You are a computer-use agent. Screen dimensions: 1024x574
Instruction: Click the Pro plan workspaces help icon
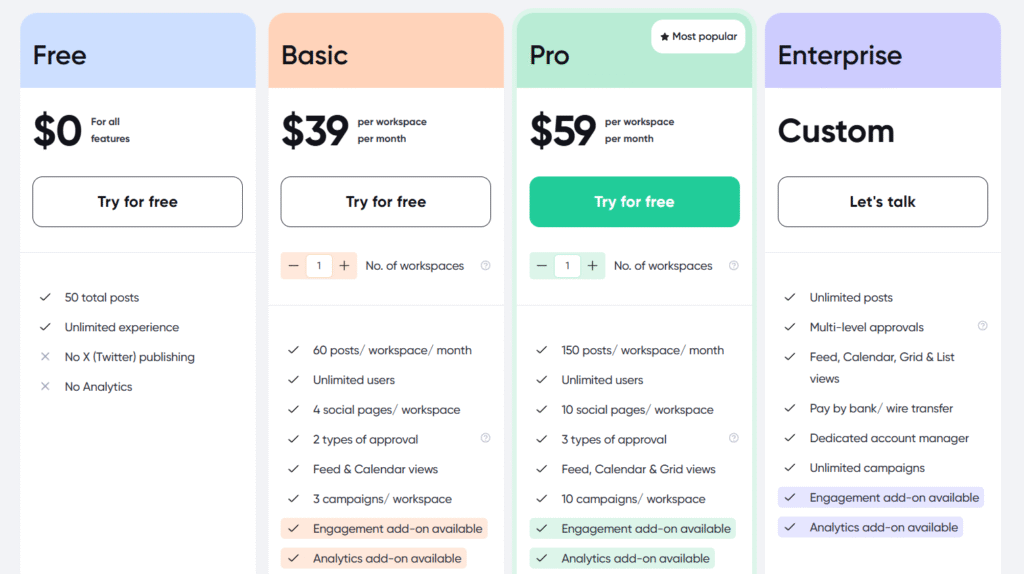[x=733, y=266]
